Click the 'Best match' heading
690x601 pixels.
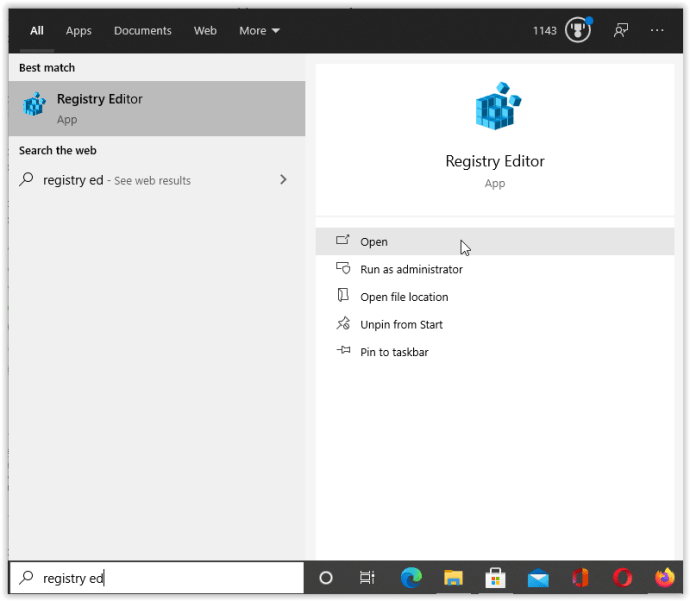coord(47,68)
